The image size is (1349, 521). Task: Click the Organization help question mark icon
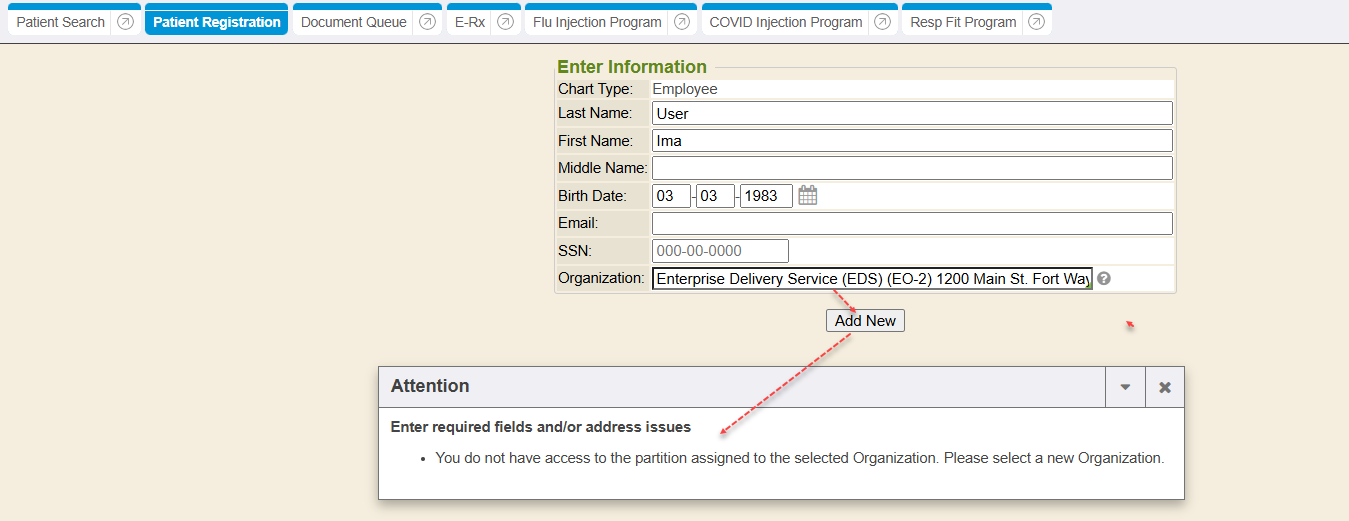click(1104, 279)
